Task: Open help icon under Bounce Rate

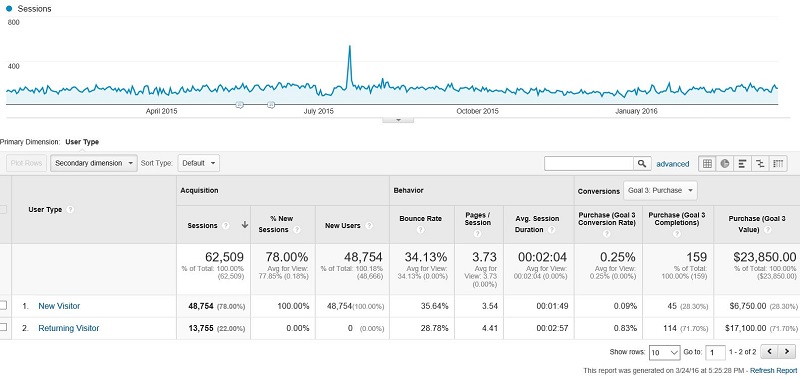Action: click(420, 230)
